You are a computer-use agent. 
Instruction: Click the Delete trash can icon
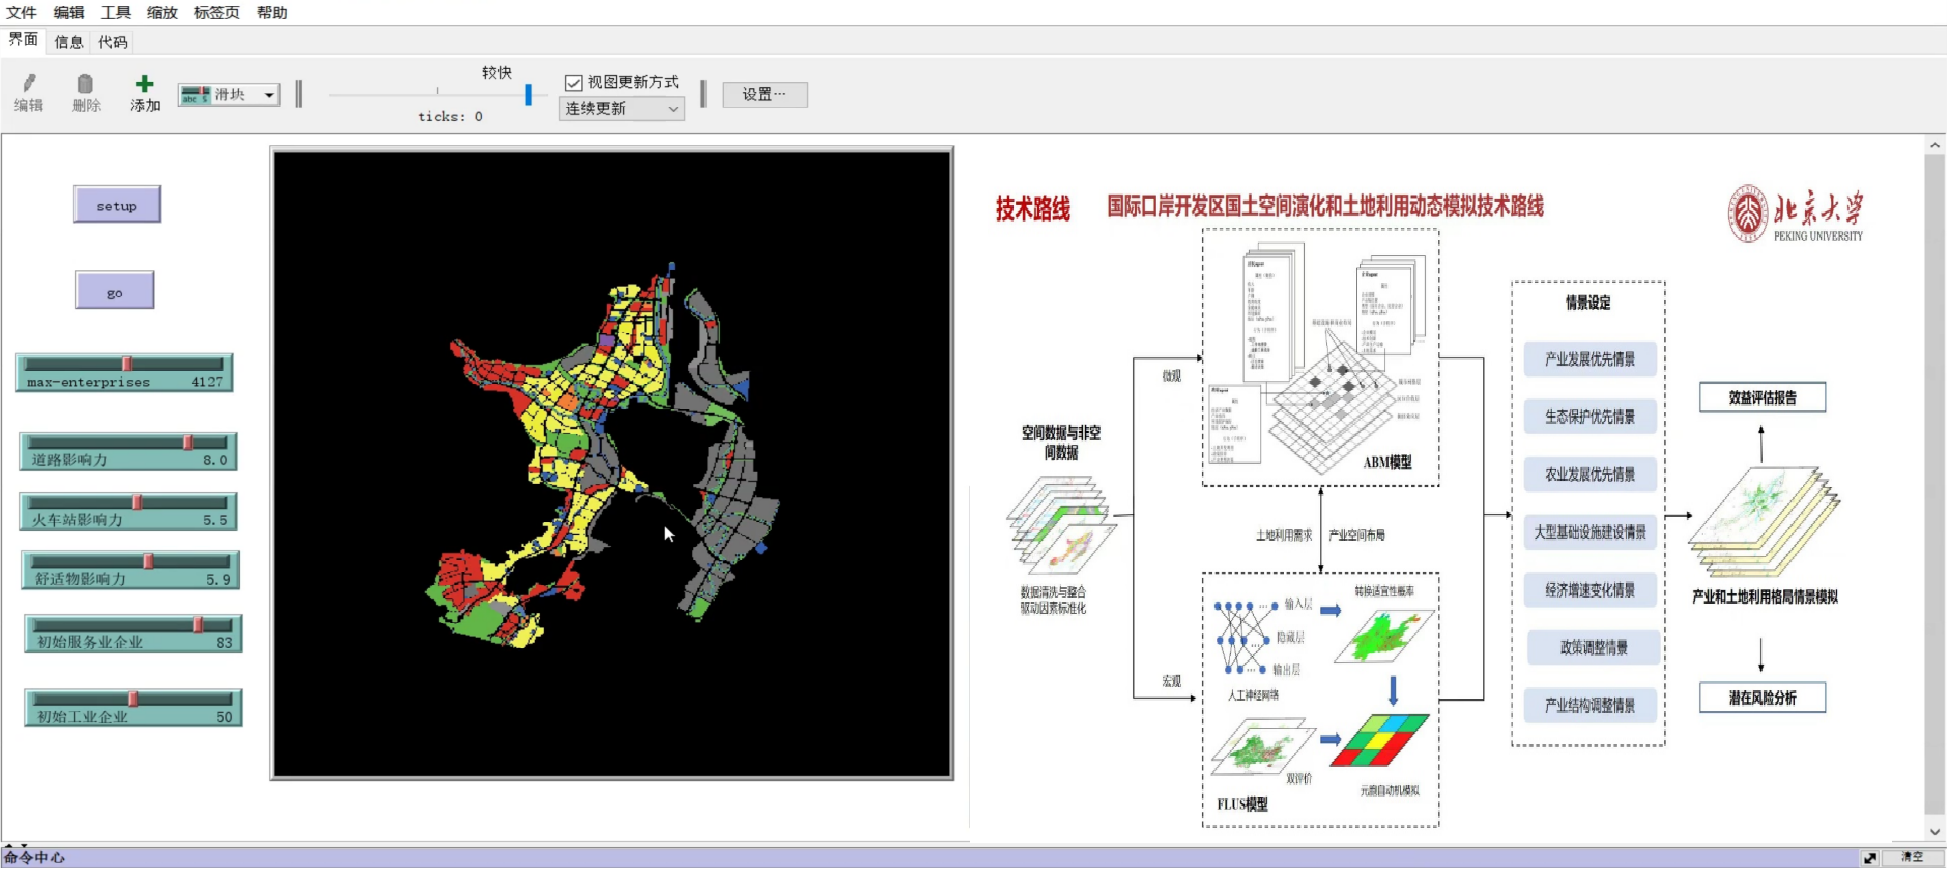[85, 84]
